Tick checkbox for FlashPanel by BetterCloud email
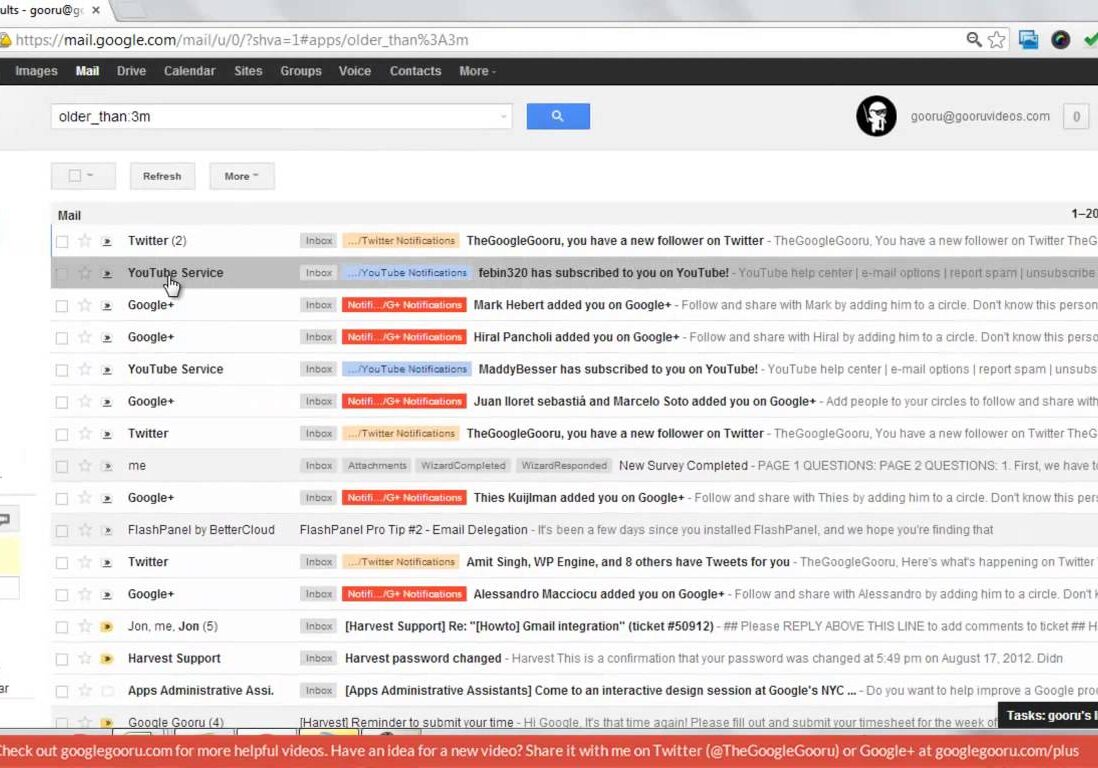Screen dimensions: 1098x768 62,531
